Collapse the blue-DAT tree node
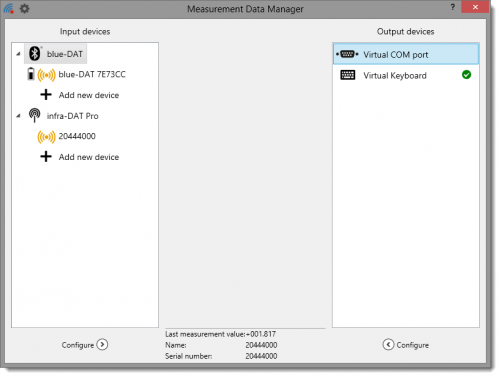 point(18,54)
